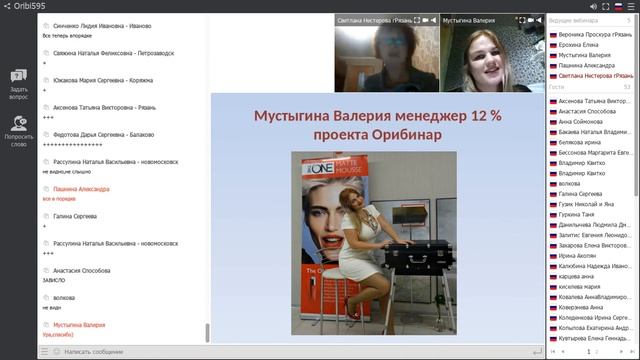This screenshot has width=640, height=360.
Task: Click the chat options menu icon beside message field
Action: [x=44, y=351]
